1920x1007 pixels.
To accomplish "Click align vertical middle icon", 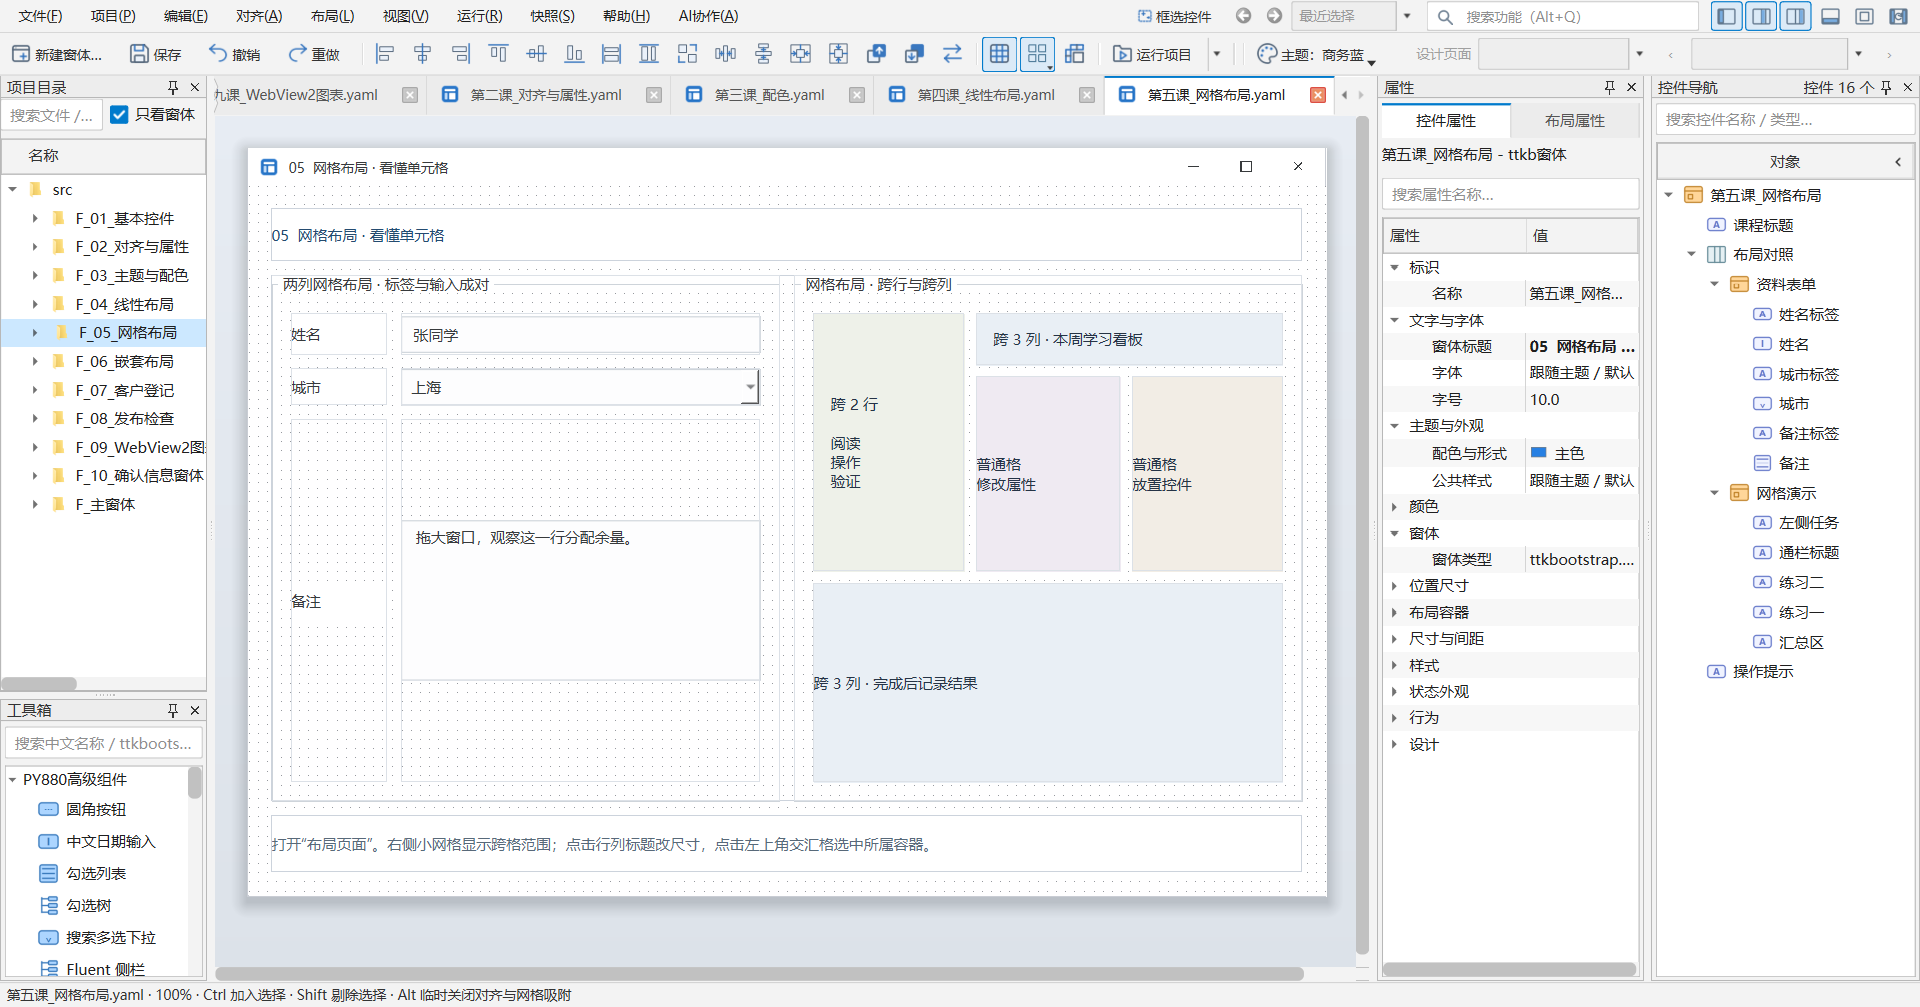I will (537, 54).
